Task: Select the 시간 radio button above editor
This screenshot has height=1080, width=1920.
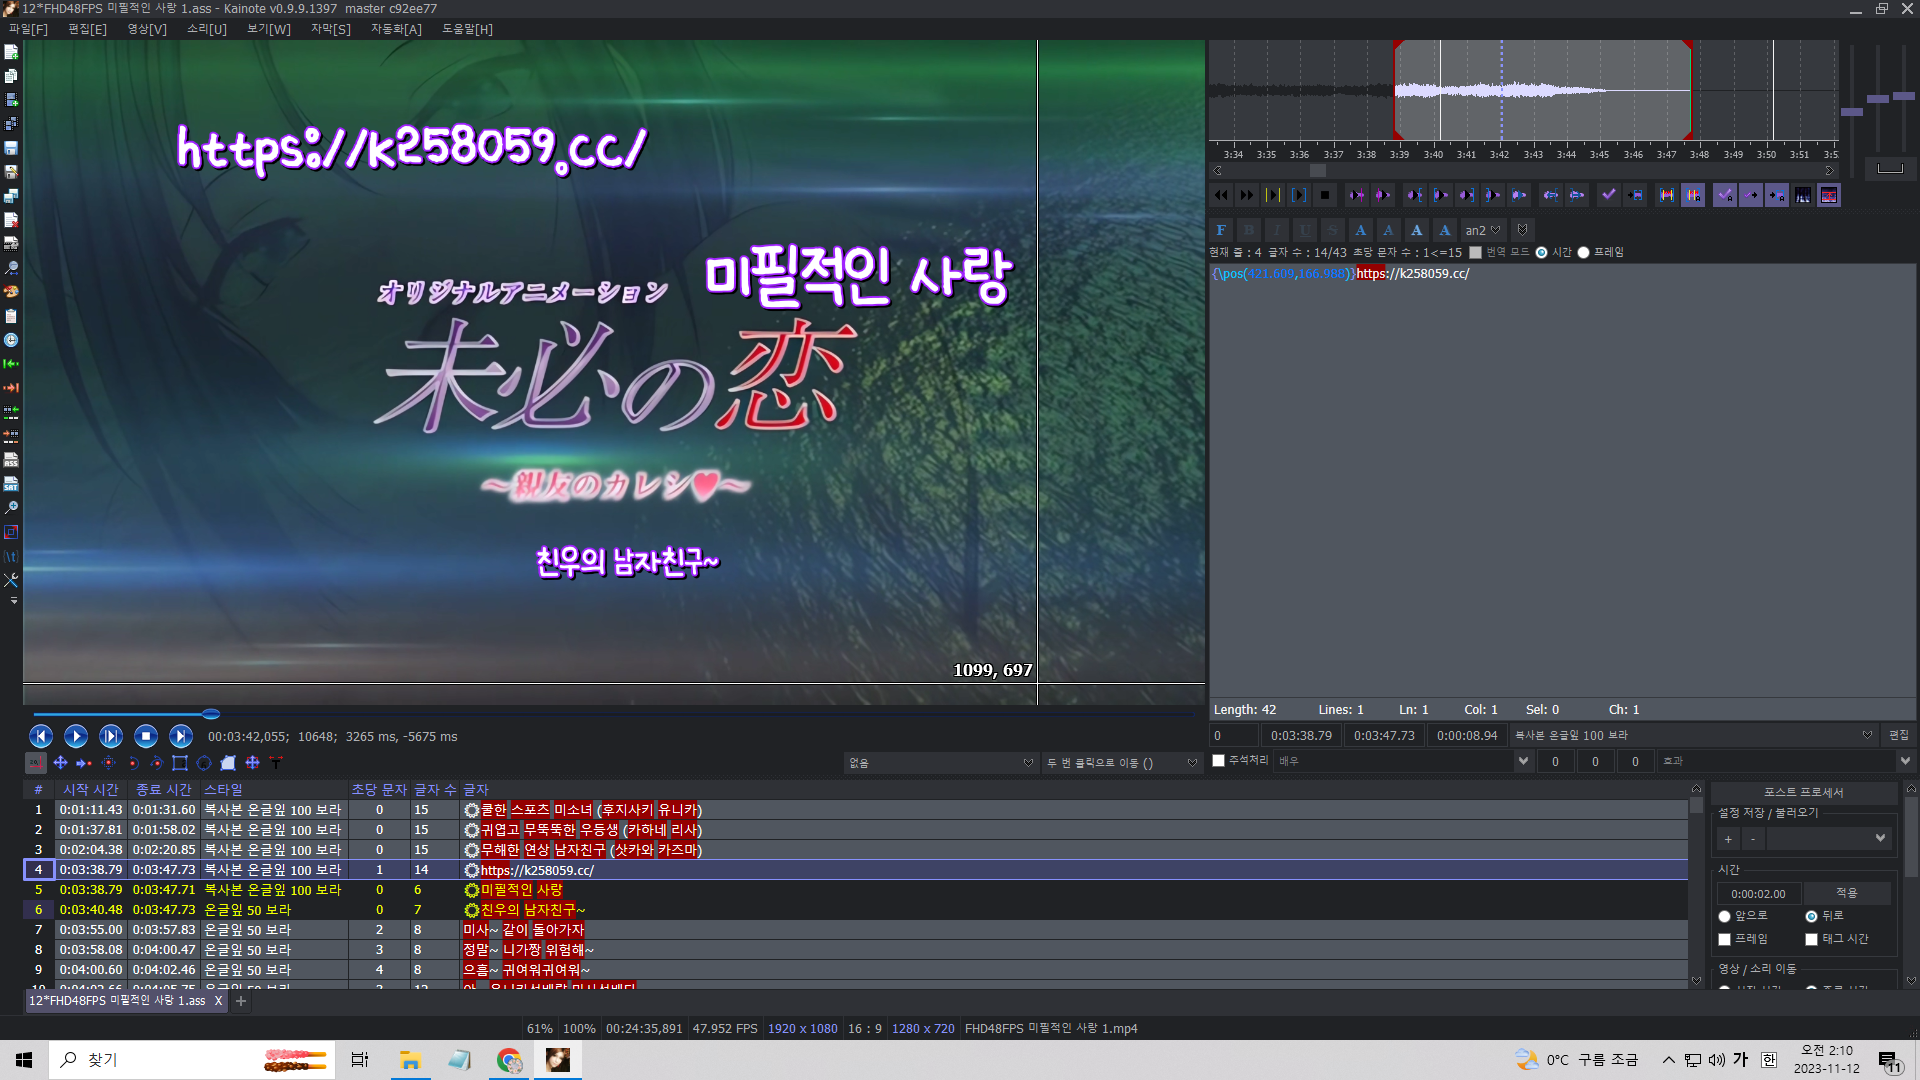Action: (x=1541, y=253)
